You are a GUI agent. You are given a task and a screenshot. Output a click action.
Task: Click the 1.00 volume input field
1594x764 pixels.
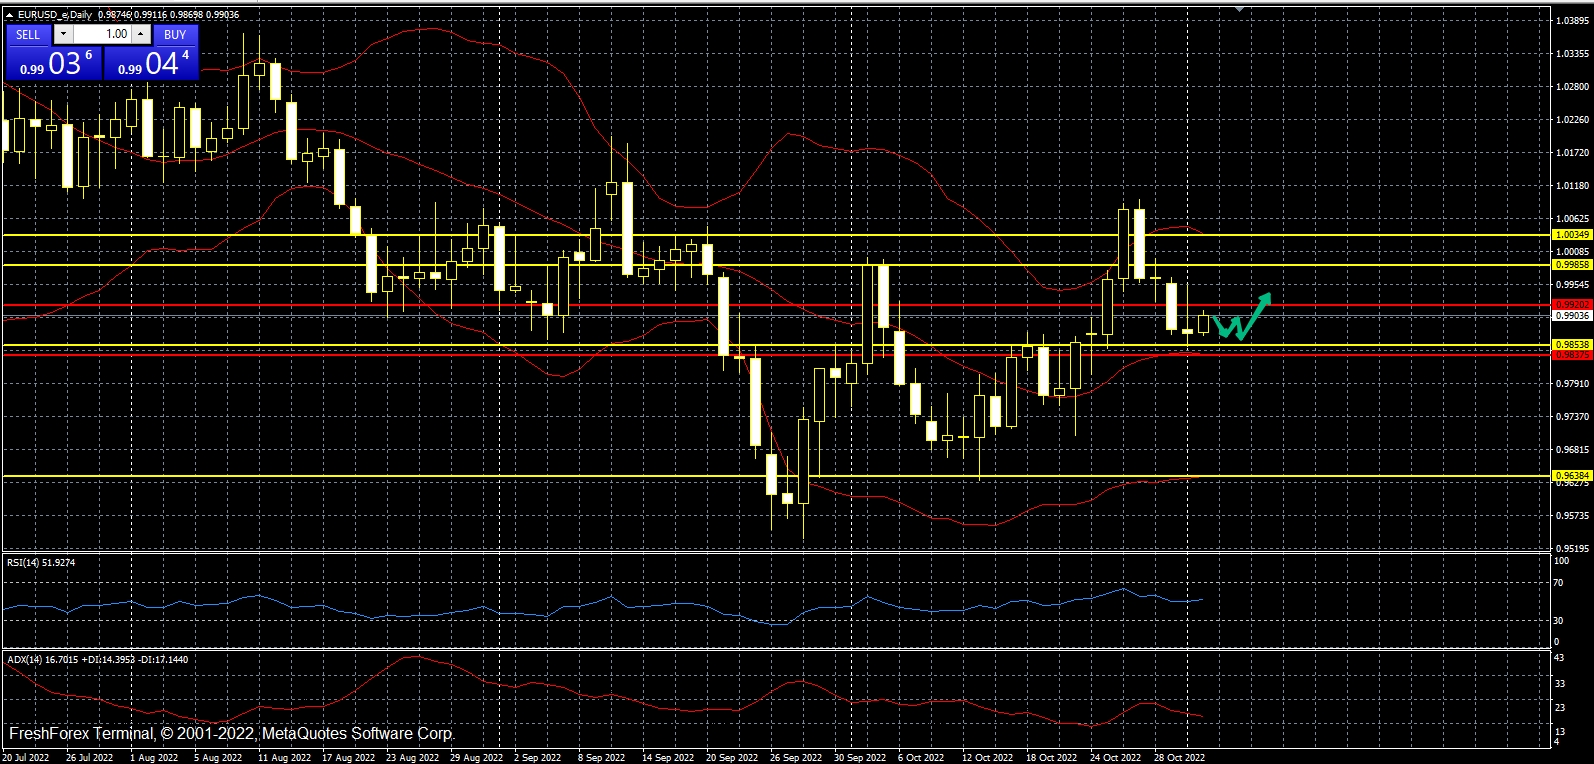pyautogui.click(x=103, y=34)
